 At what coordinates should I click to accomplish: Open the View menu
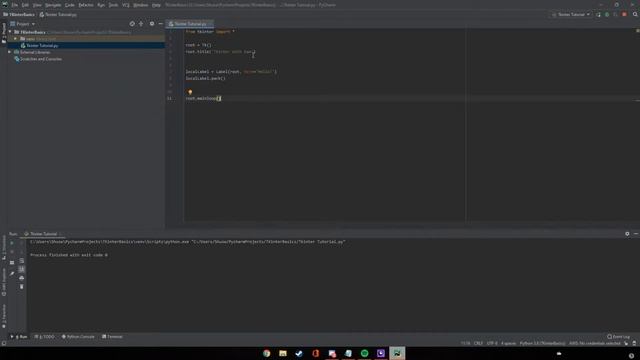pyautogui.click(x=37, y=5)
